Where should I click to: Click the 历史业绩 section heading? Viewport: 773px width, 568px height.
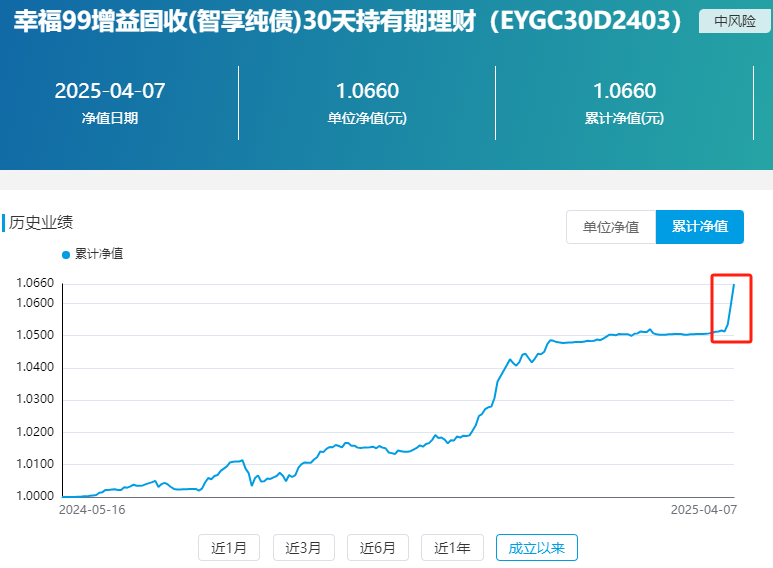click(41, 222)
